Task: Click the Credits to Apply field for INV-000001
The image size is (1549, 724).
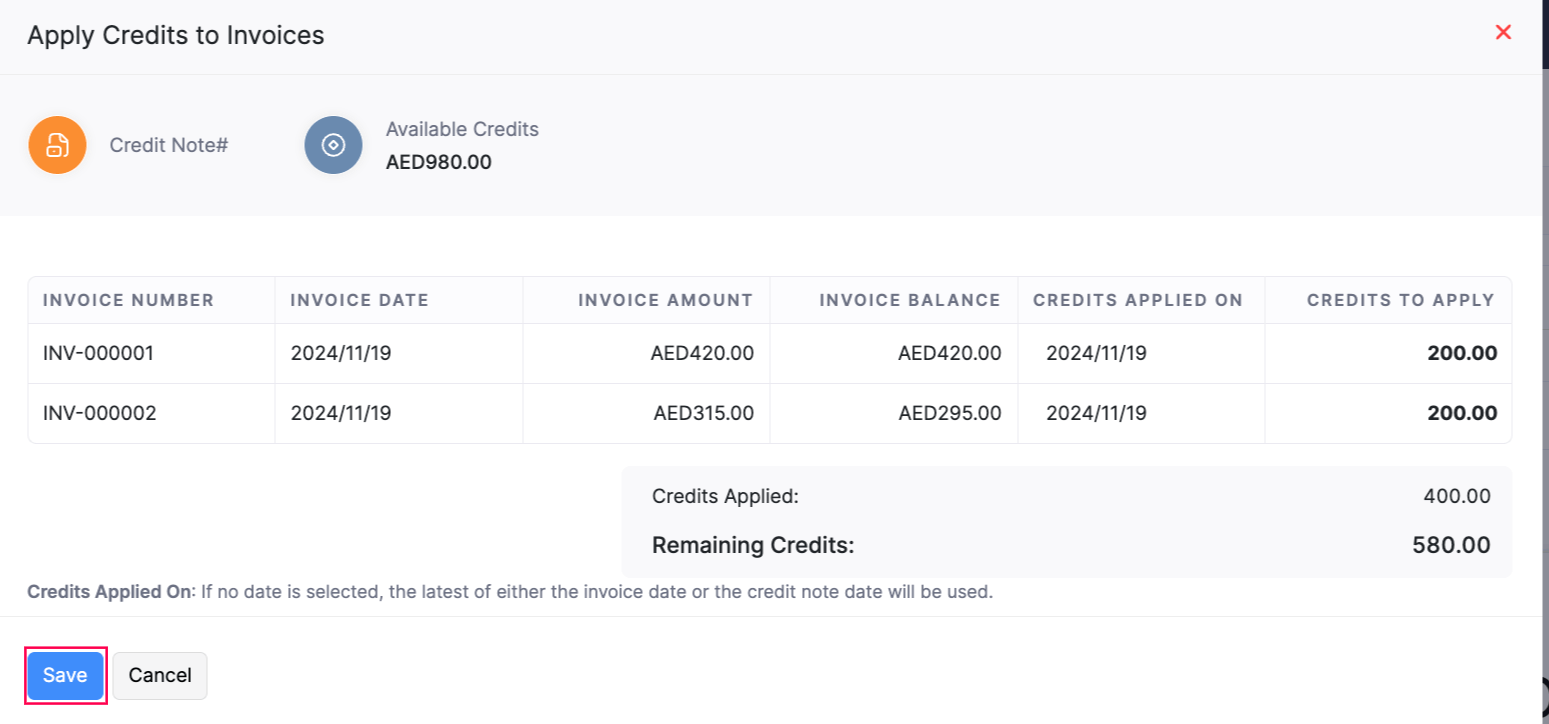Action: point(1468,353)
